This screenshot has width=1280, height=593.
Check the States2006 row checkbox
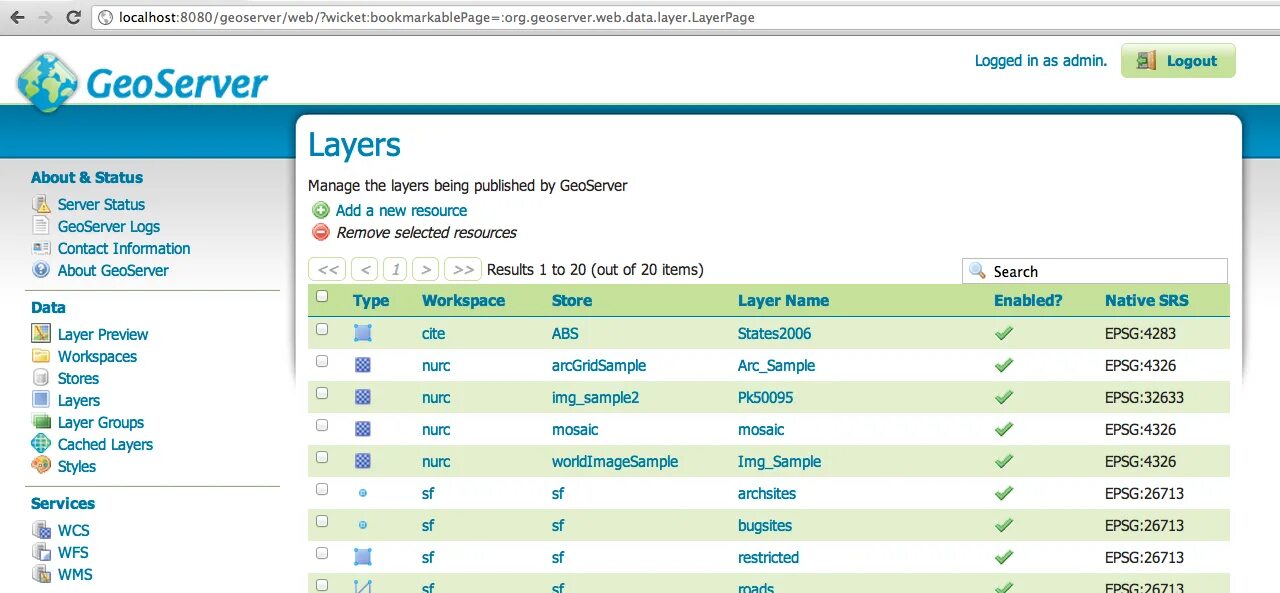[322, 329]
